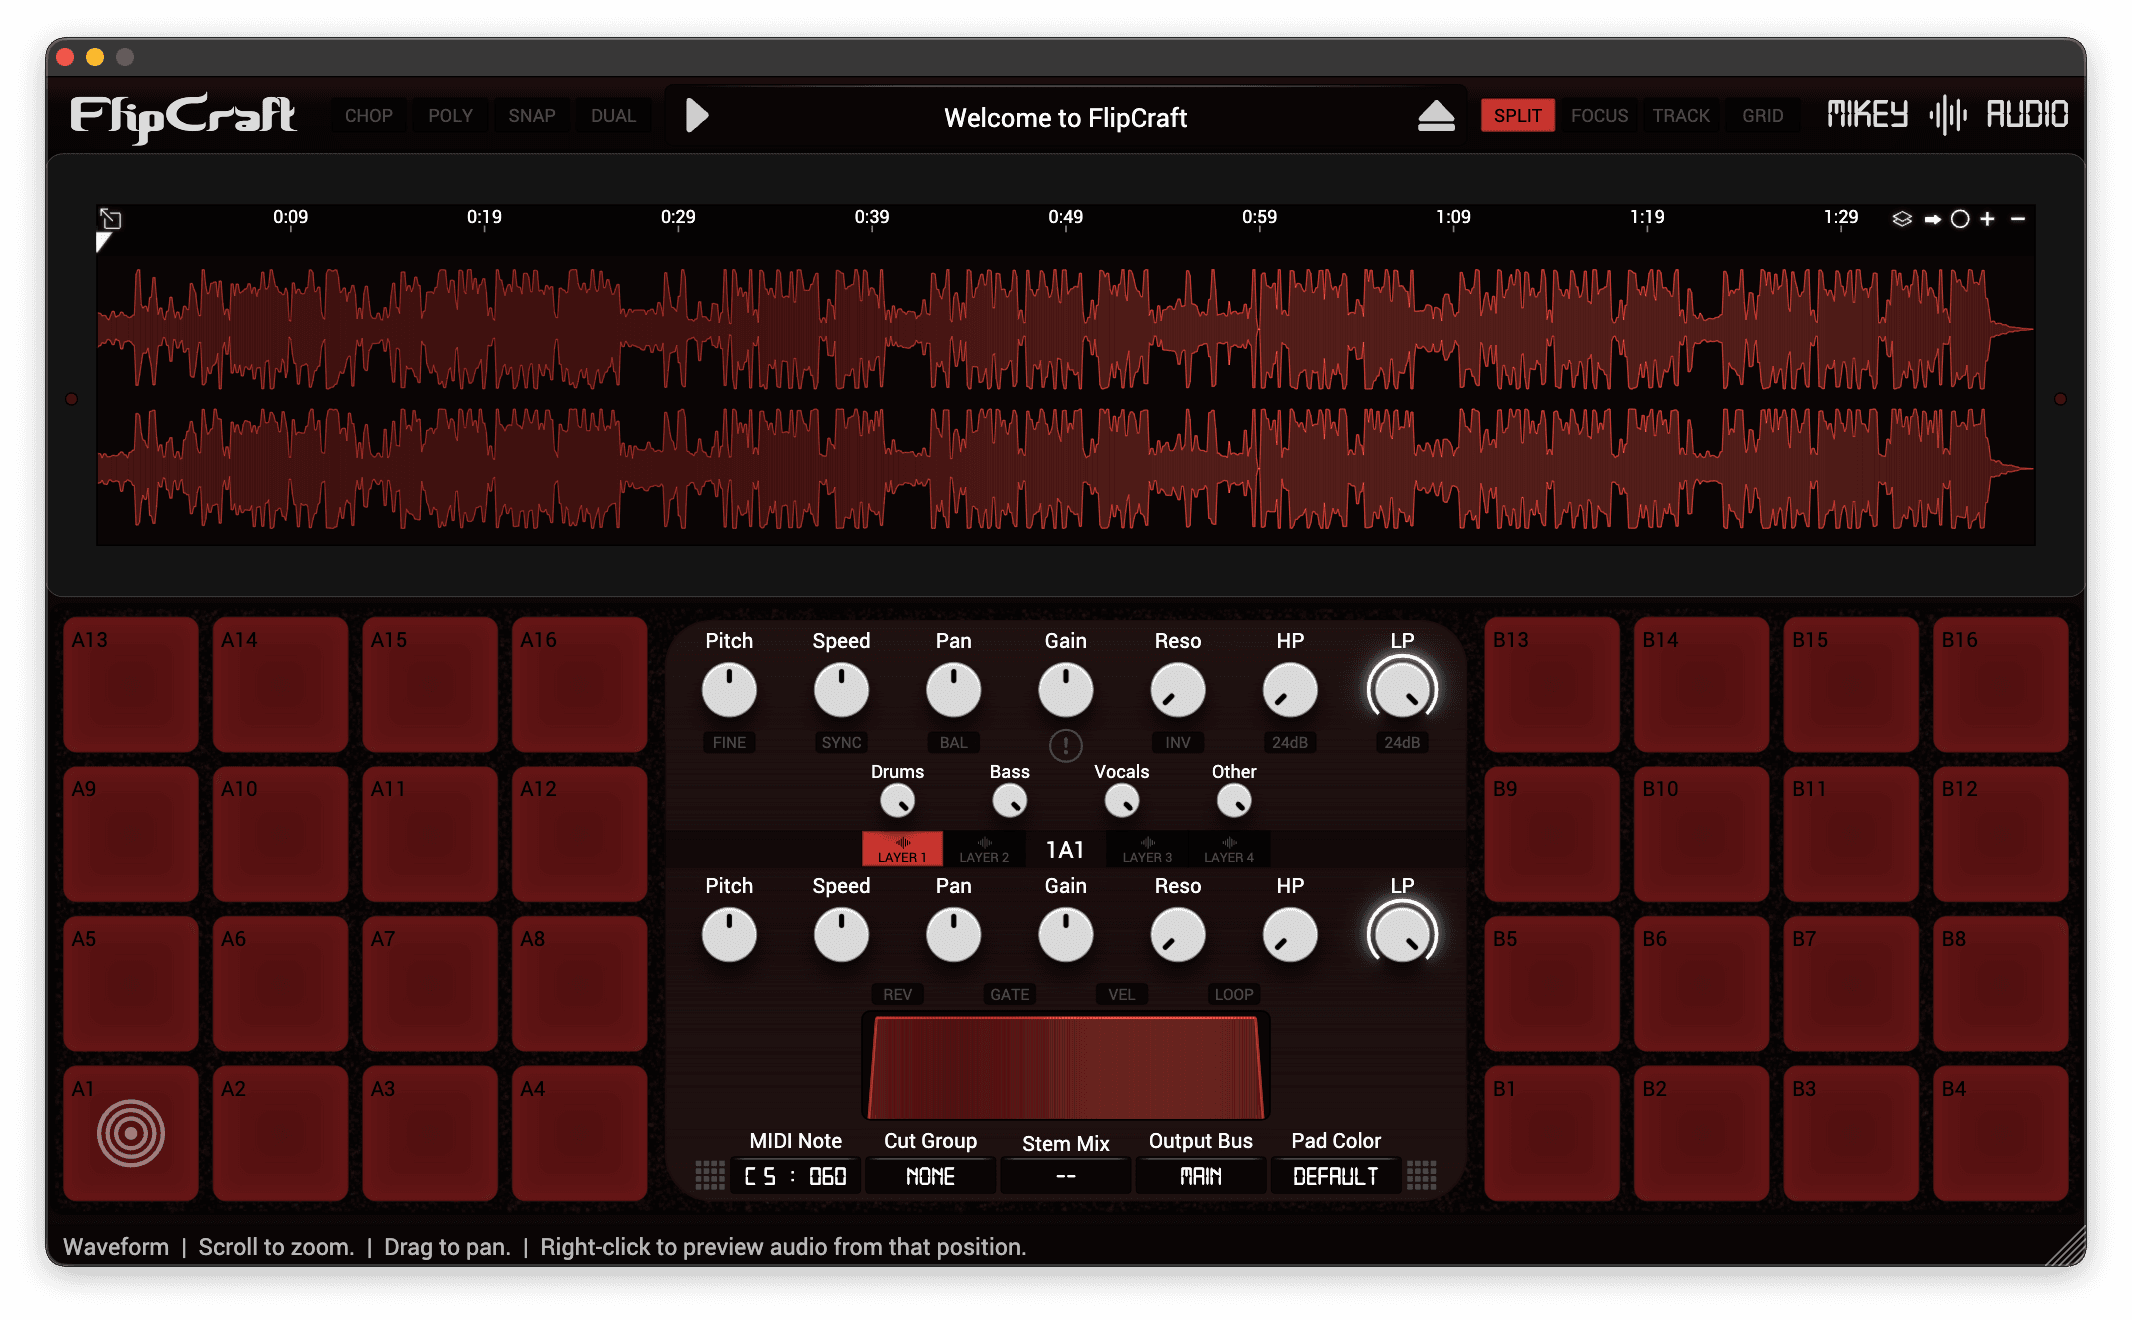Click the minus zoom-out icon on waveform
The width and height of the screenshot is (2132, 1320).
2018,218
